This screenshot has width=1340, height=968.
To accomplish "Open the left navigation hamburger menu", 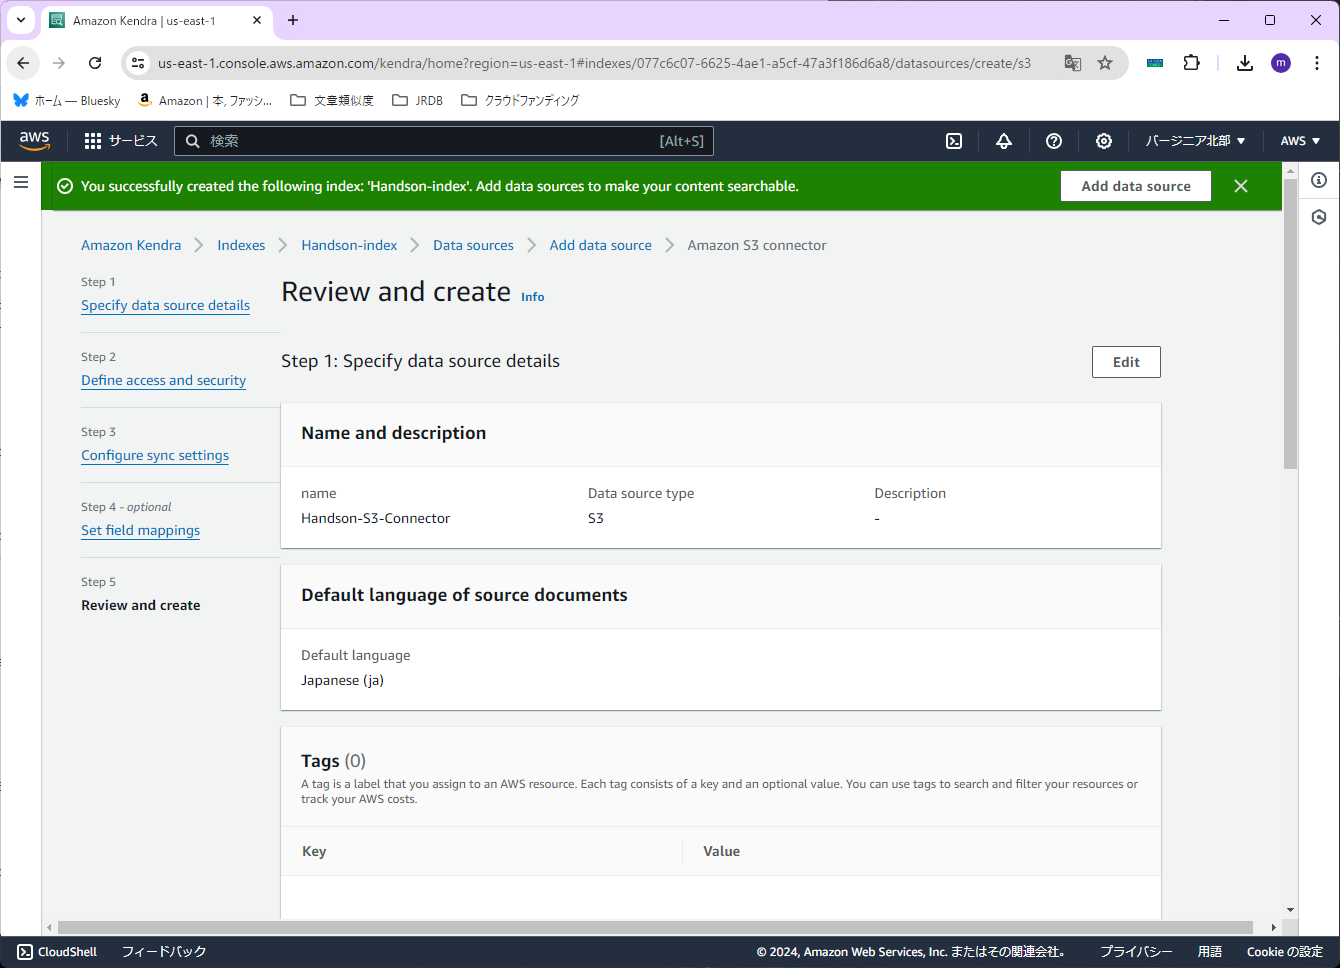I will coord(21,182).
